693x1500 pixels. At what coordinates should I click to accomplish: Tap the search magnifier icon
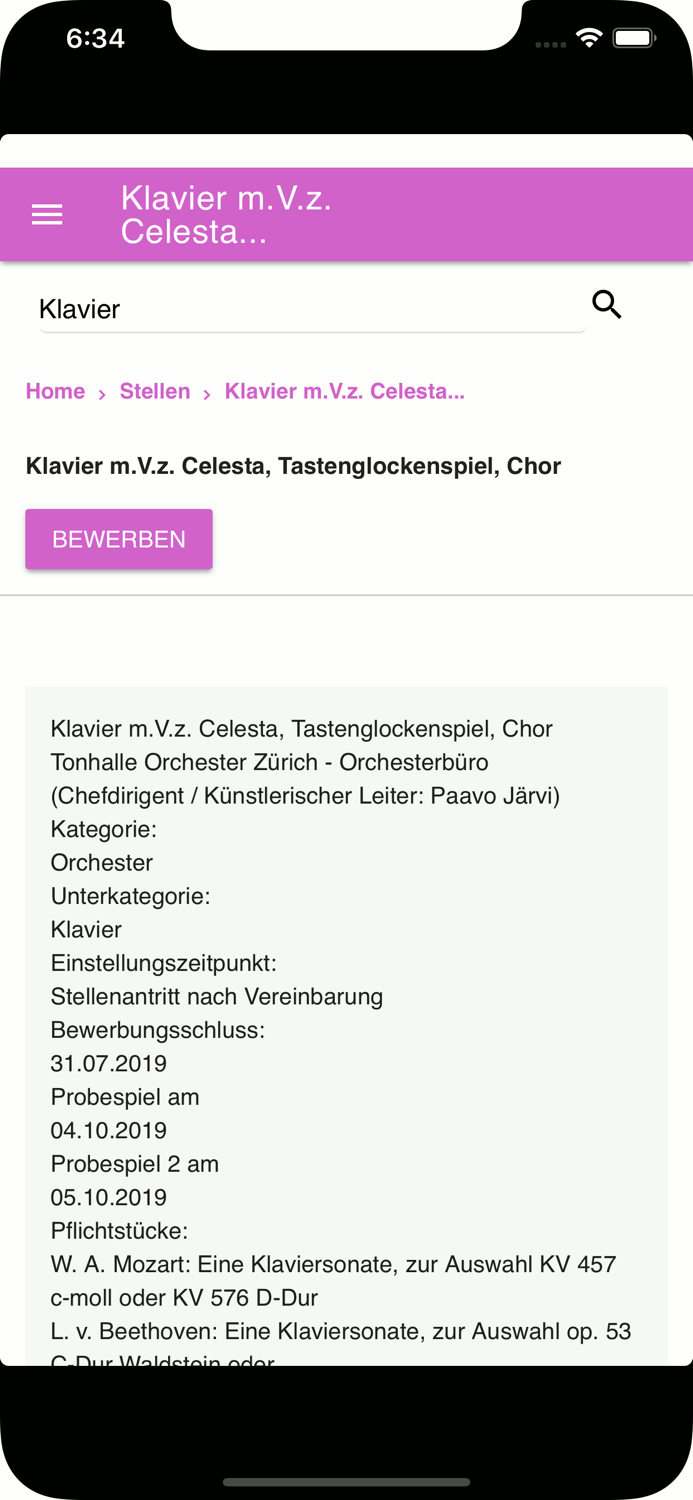point(608,304)
